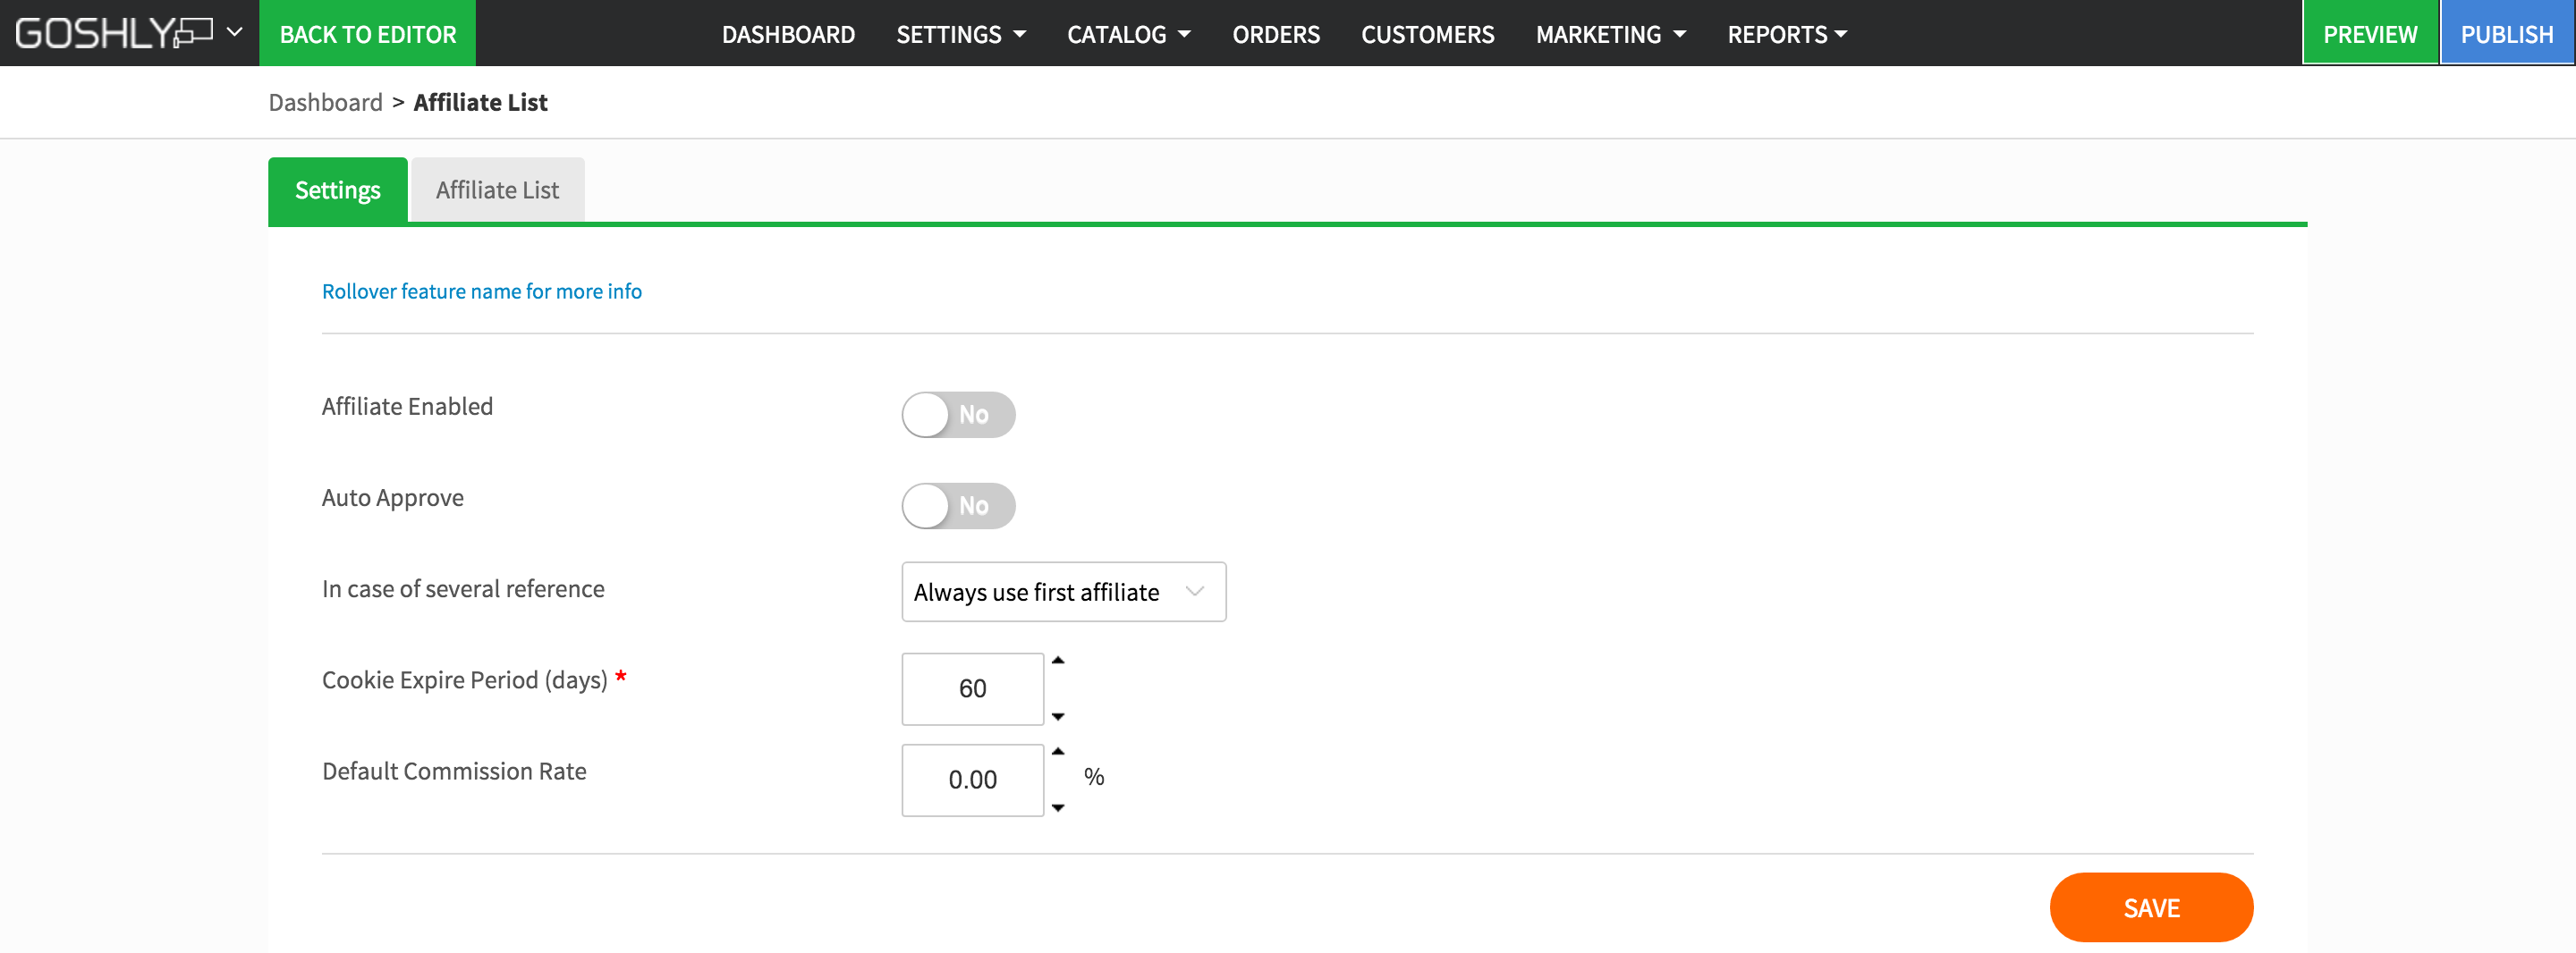Expand the Settings menu in navbar
The image size is (2576, 953).
(960, 34)
